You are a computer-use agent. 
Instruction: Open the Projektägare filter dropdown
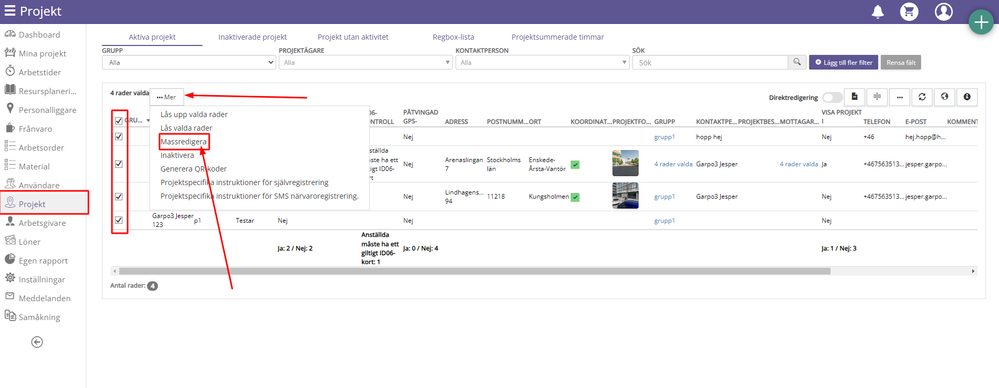[x=365, y=62]
